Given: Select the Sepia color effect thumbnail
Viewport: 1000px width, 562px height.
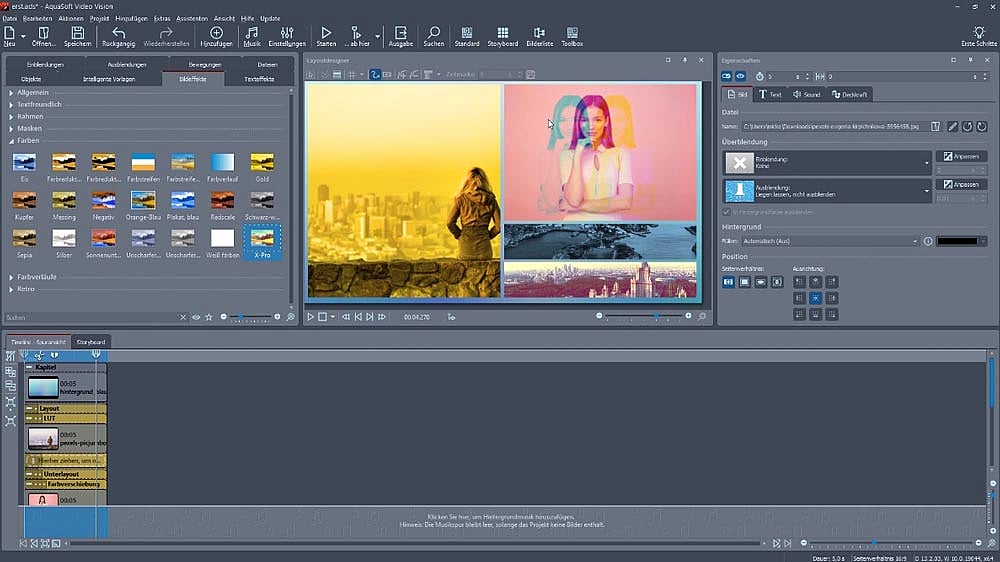Looking at the screenshot, I should click(x=25, y=237).
